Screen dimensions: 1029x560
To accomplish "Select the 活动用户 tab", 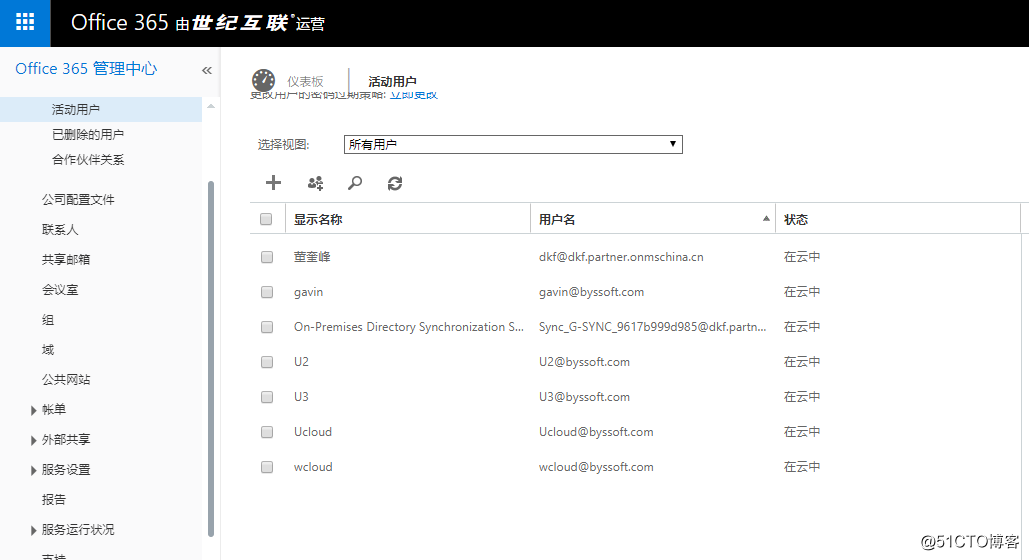I will (x=392, y=81).
